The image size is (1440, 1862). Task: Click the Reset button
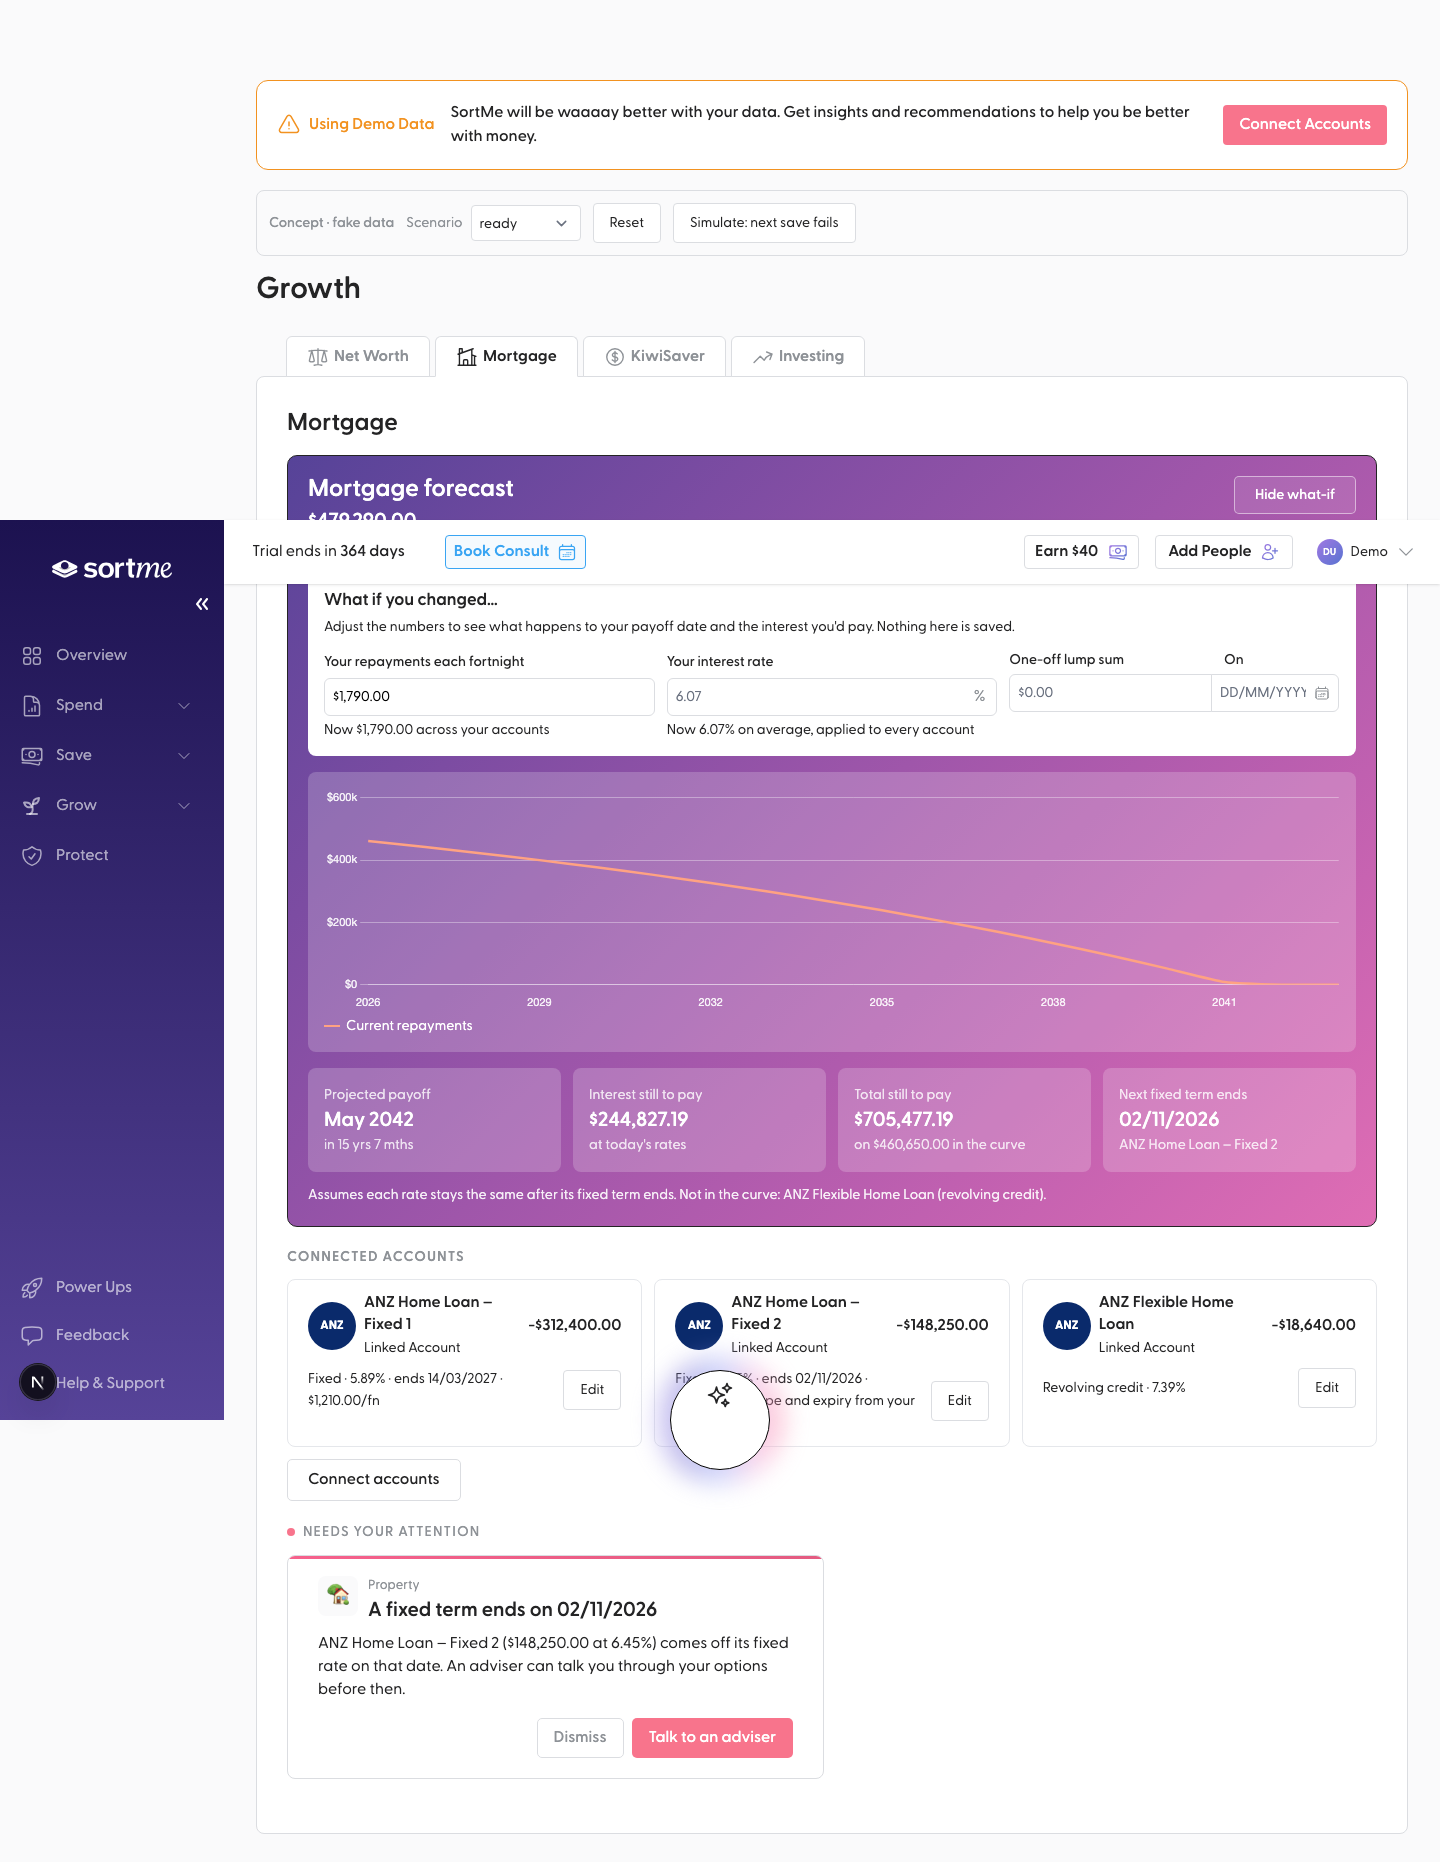pyautogui.click(x=627, y=222)
